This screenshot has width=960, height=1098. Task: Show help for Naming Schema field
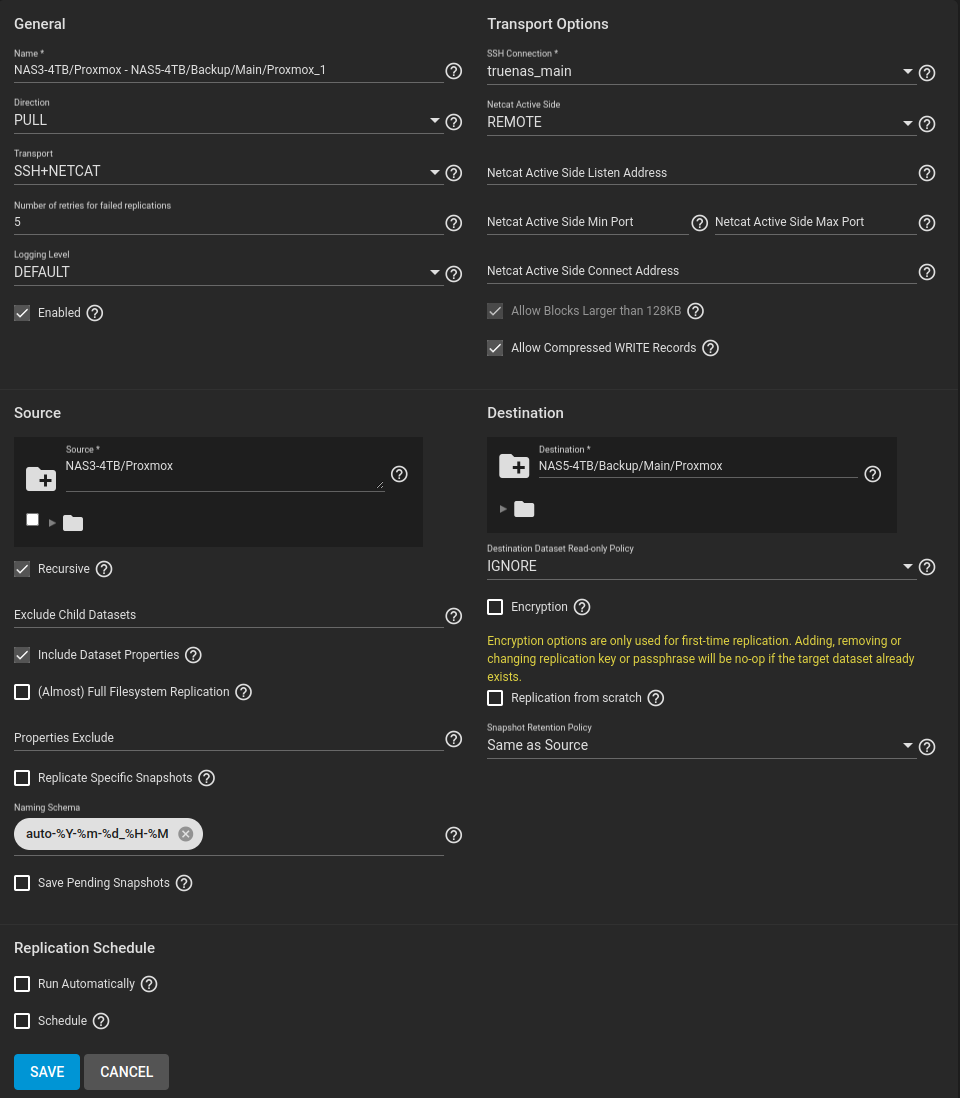pyautogui.click(x=454, y=835)
